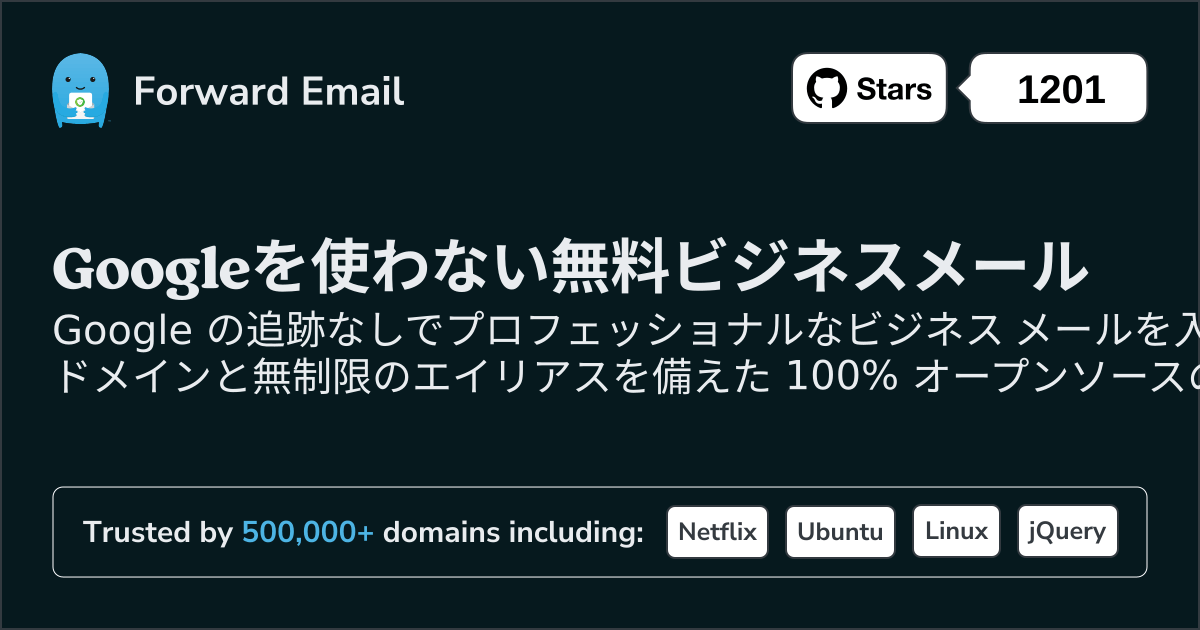Choose the jQuery badge
This screenshot has width=1200, height=630.
(1067, 531)
